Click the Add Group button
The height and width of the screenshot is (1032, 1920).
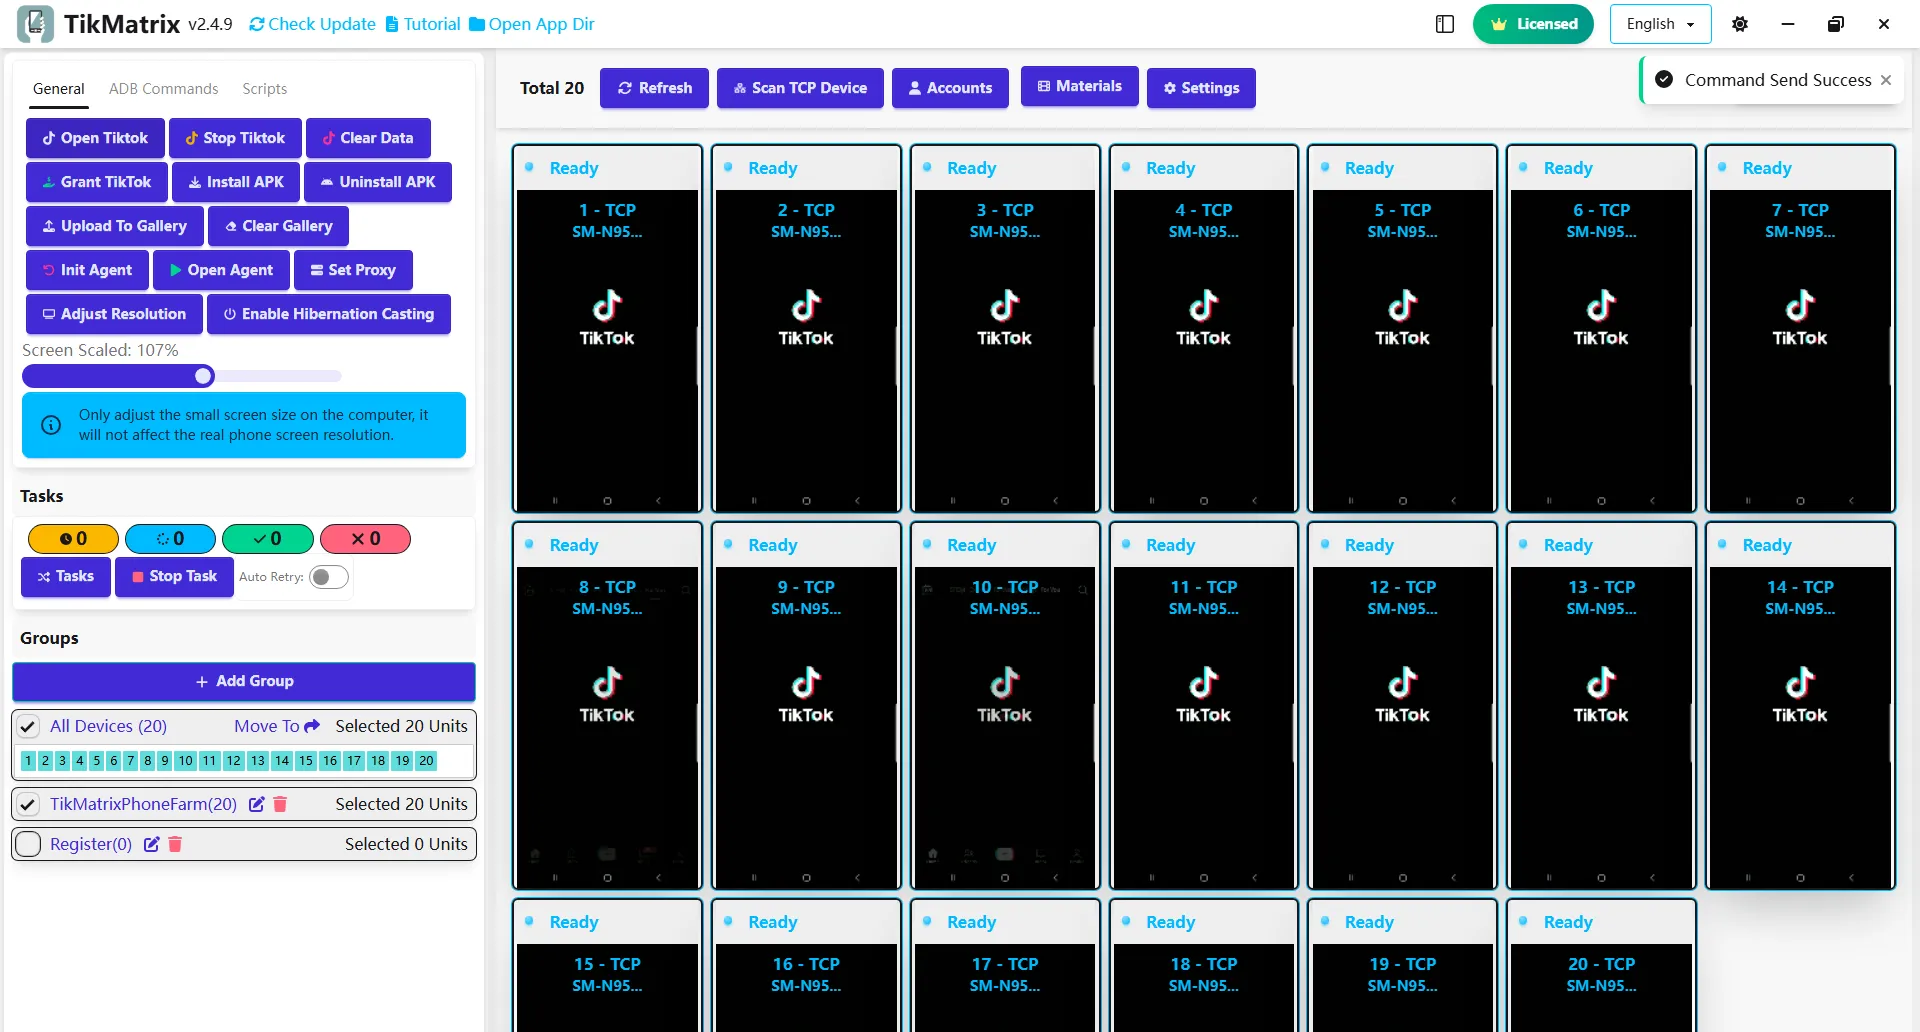[x=243, y=681]
